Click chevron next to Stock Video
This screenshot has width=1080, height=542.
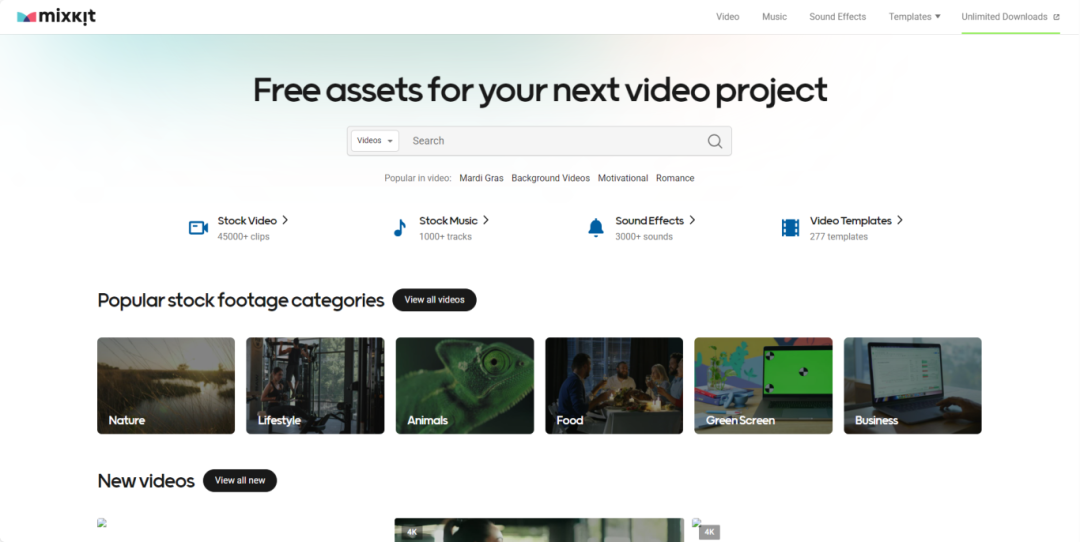(x=285, y=220)
